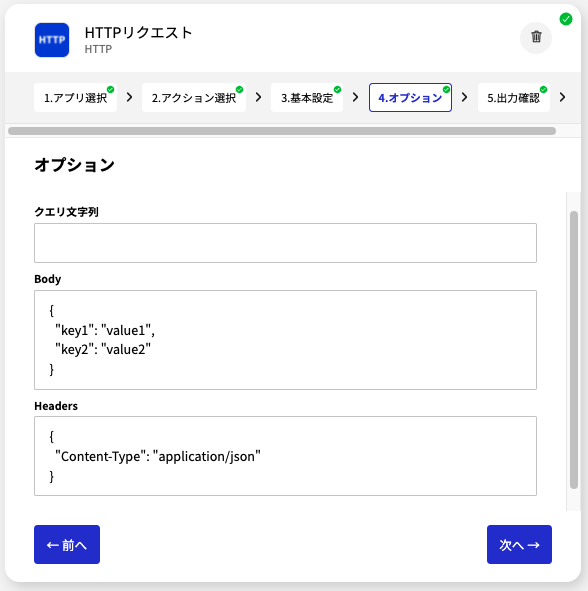Open the 1.アプリ選択 step tab
This screenshot has height=591, width=588.
coord(75,98)
